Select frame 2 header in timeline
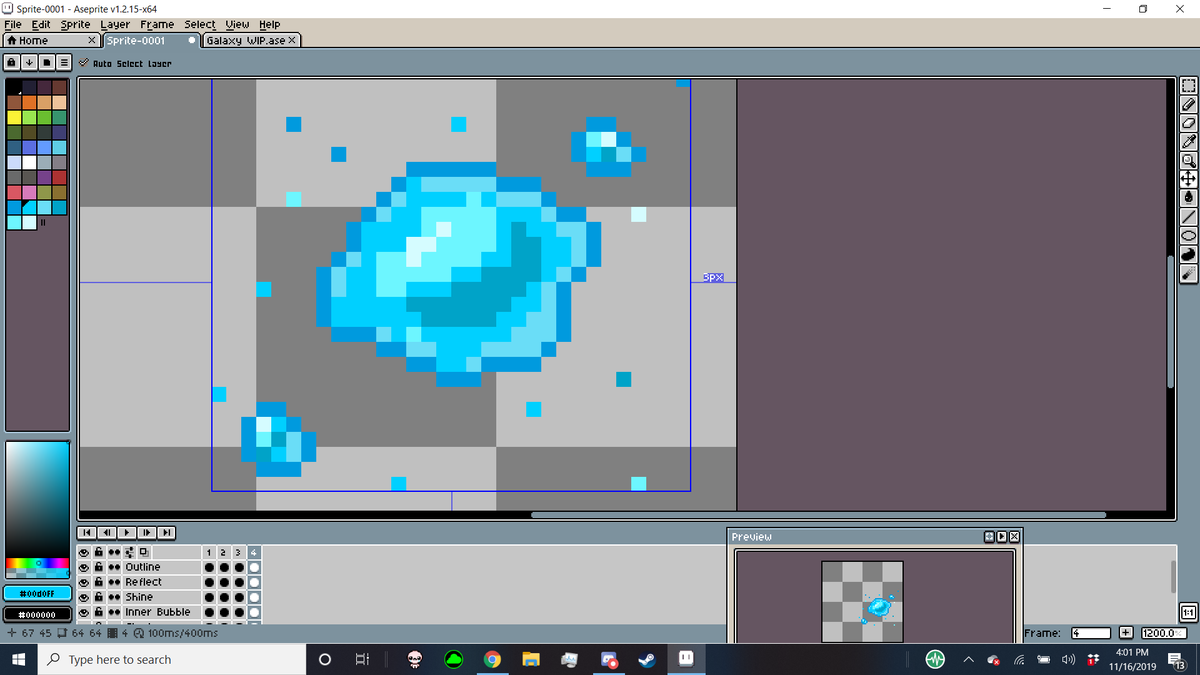Image resolution: width=1200 pixels, height=675 pixels. click(223, 552)
